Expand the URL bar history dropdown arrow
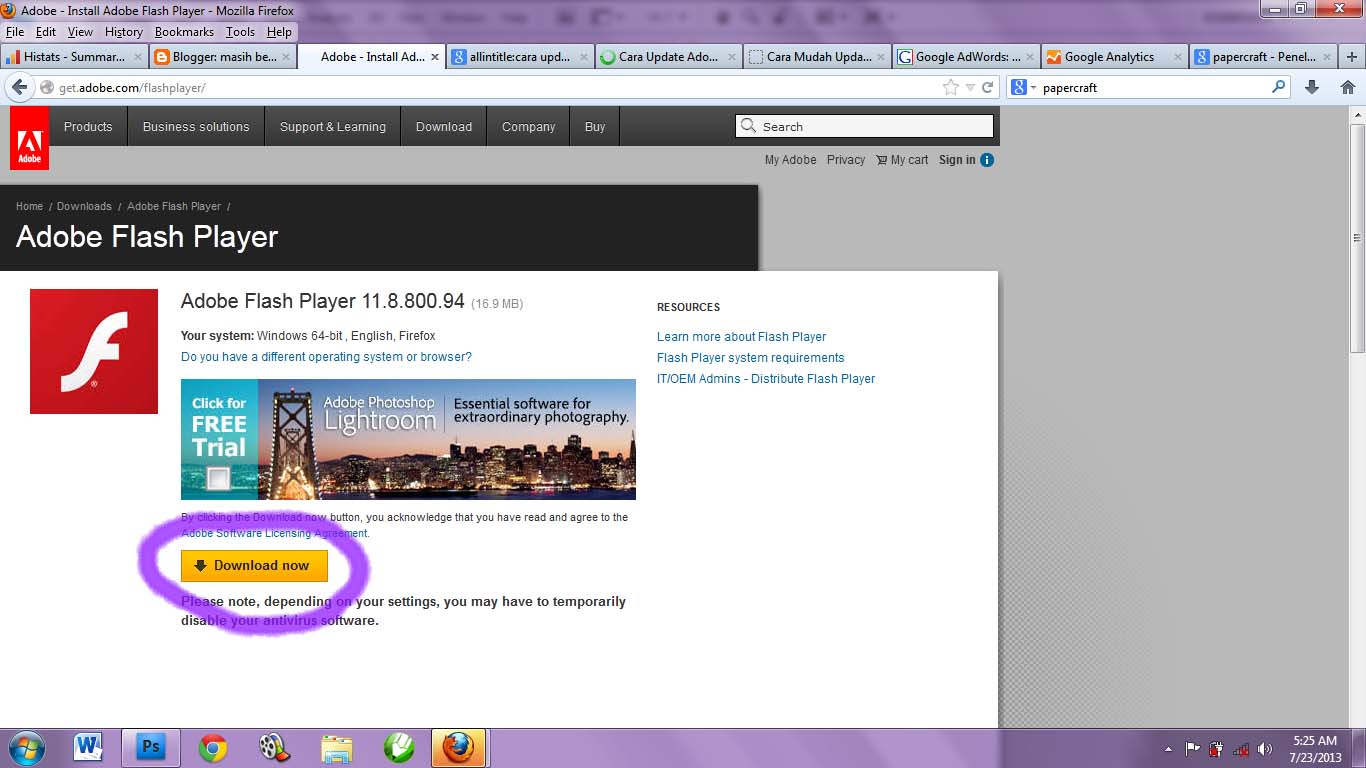Image resolution: width=1366 pixels, height=768 pixels. coord(969,88)
